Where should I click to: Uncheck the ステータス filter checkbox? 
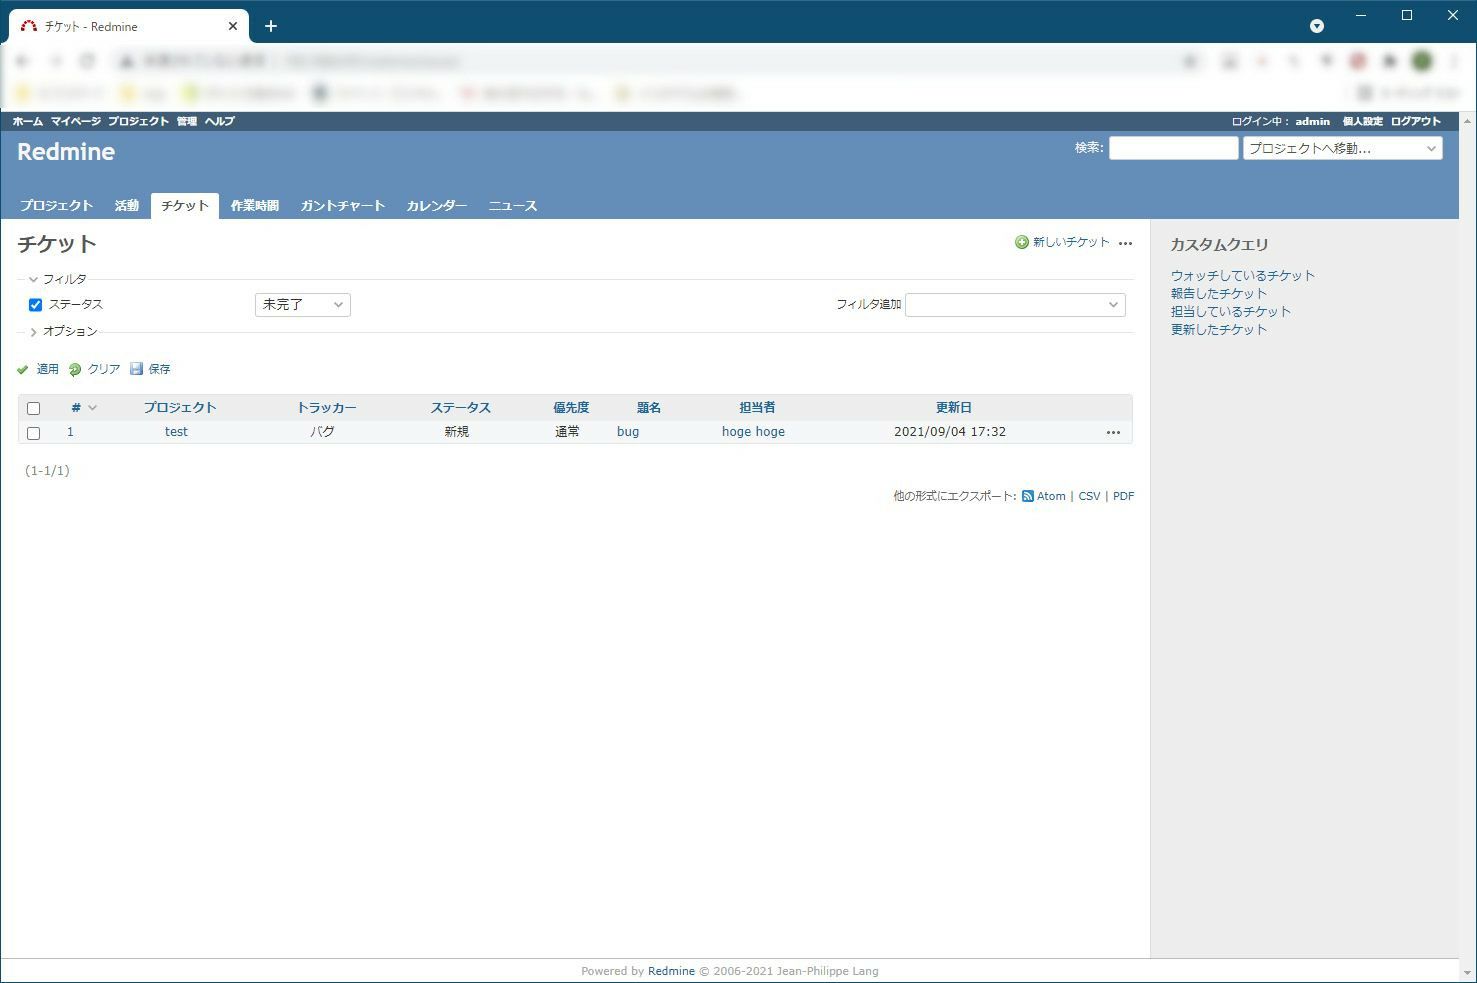pyautogui.click(x=35, y=305)
